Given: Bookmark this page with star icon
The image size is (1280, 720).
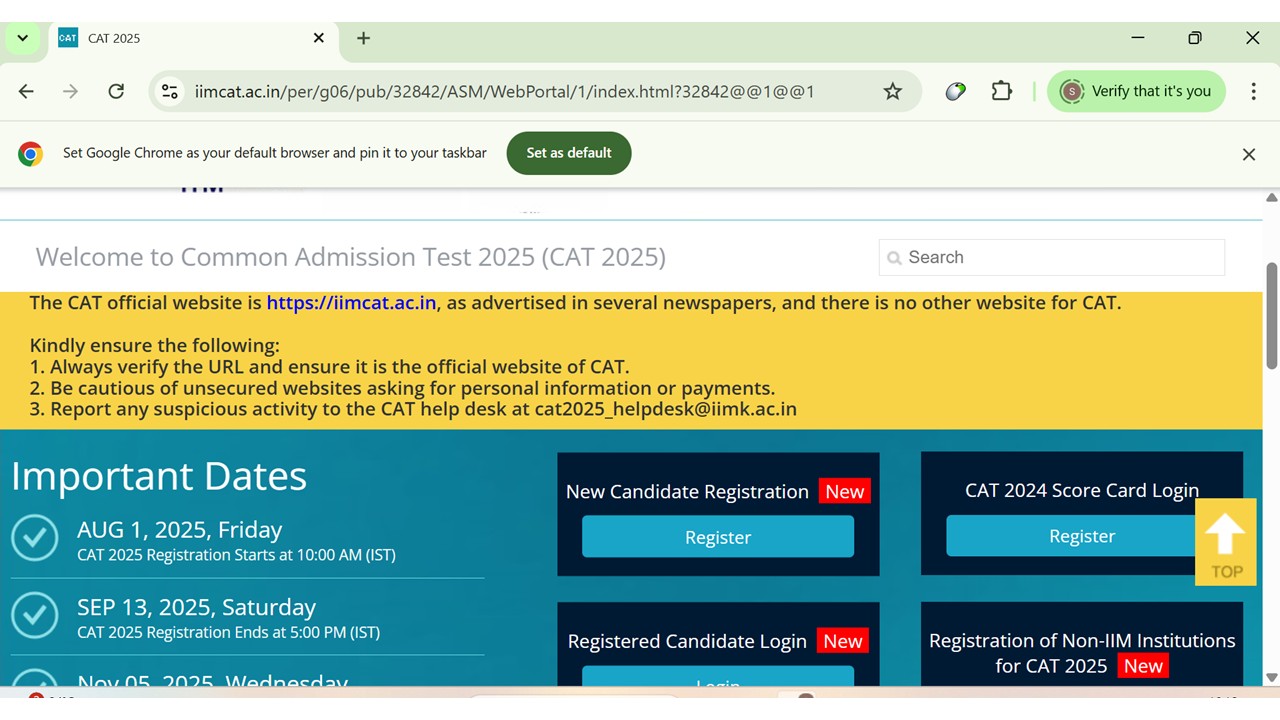Looking at the screenshot, I should (x=892, y=91).
